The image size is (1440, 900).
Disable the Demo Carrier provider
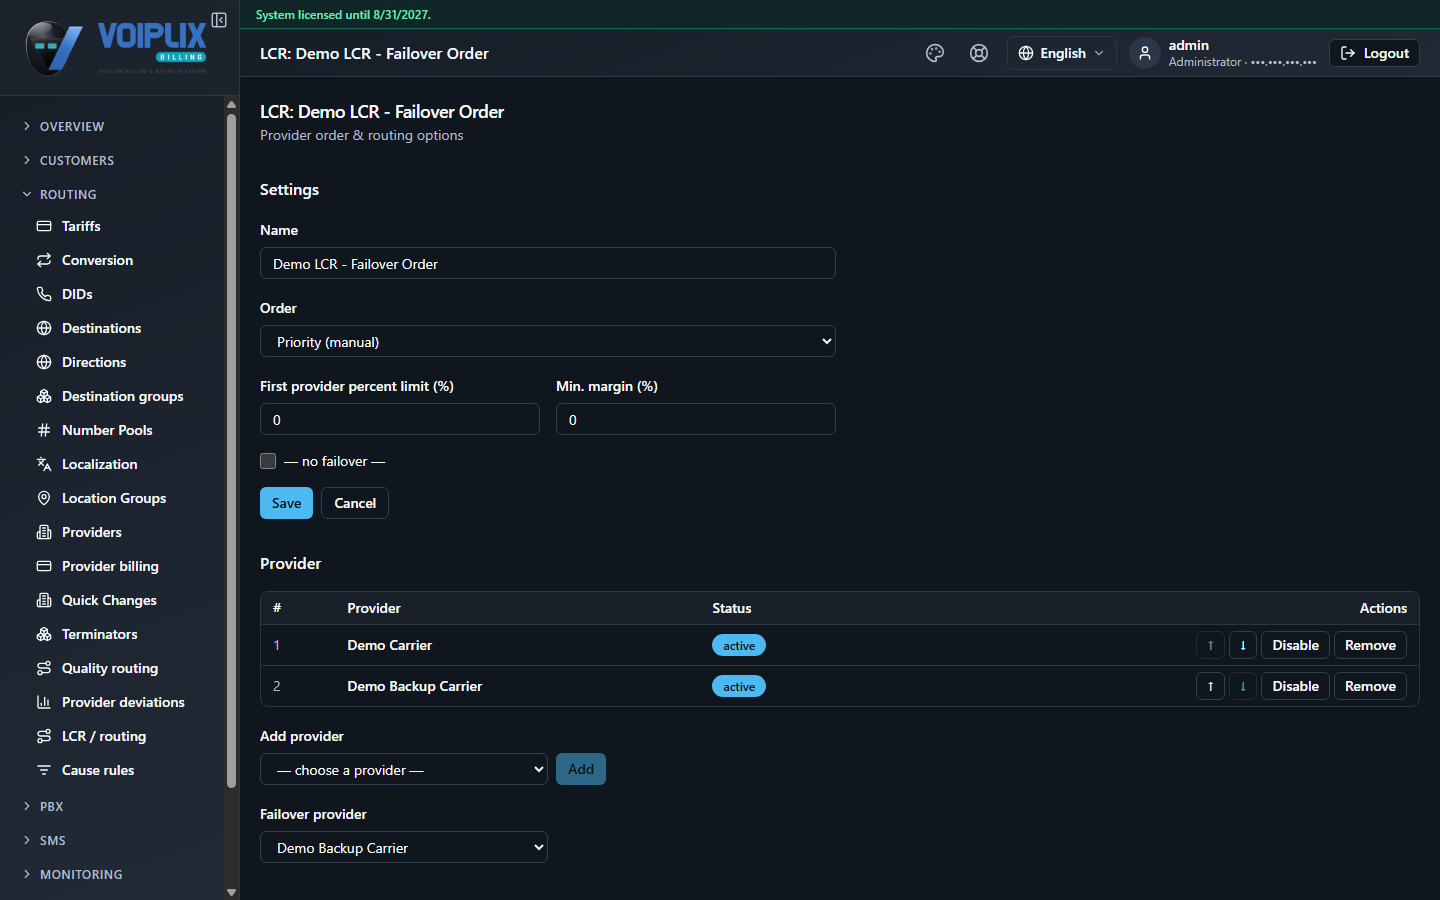pyautogui.click(x=1295, y=645)
